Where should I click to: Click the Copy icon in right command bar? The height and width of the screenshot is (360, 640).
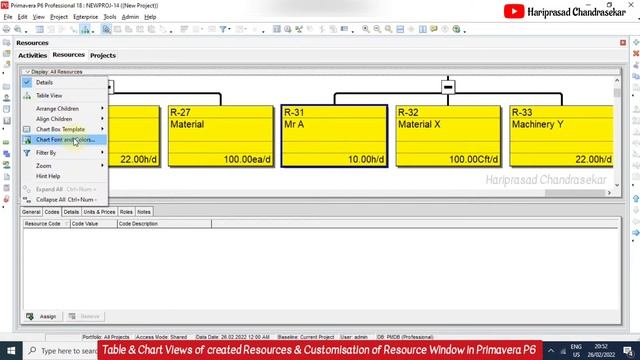[636, 76]
